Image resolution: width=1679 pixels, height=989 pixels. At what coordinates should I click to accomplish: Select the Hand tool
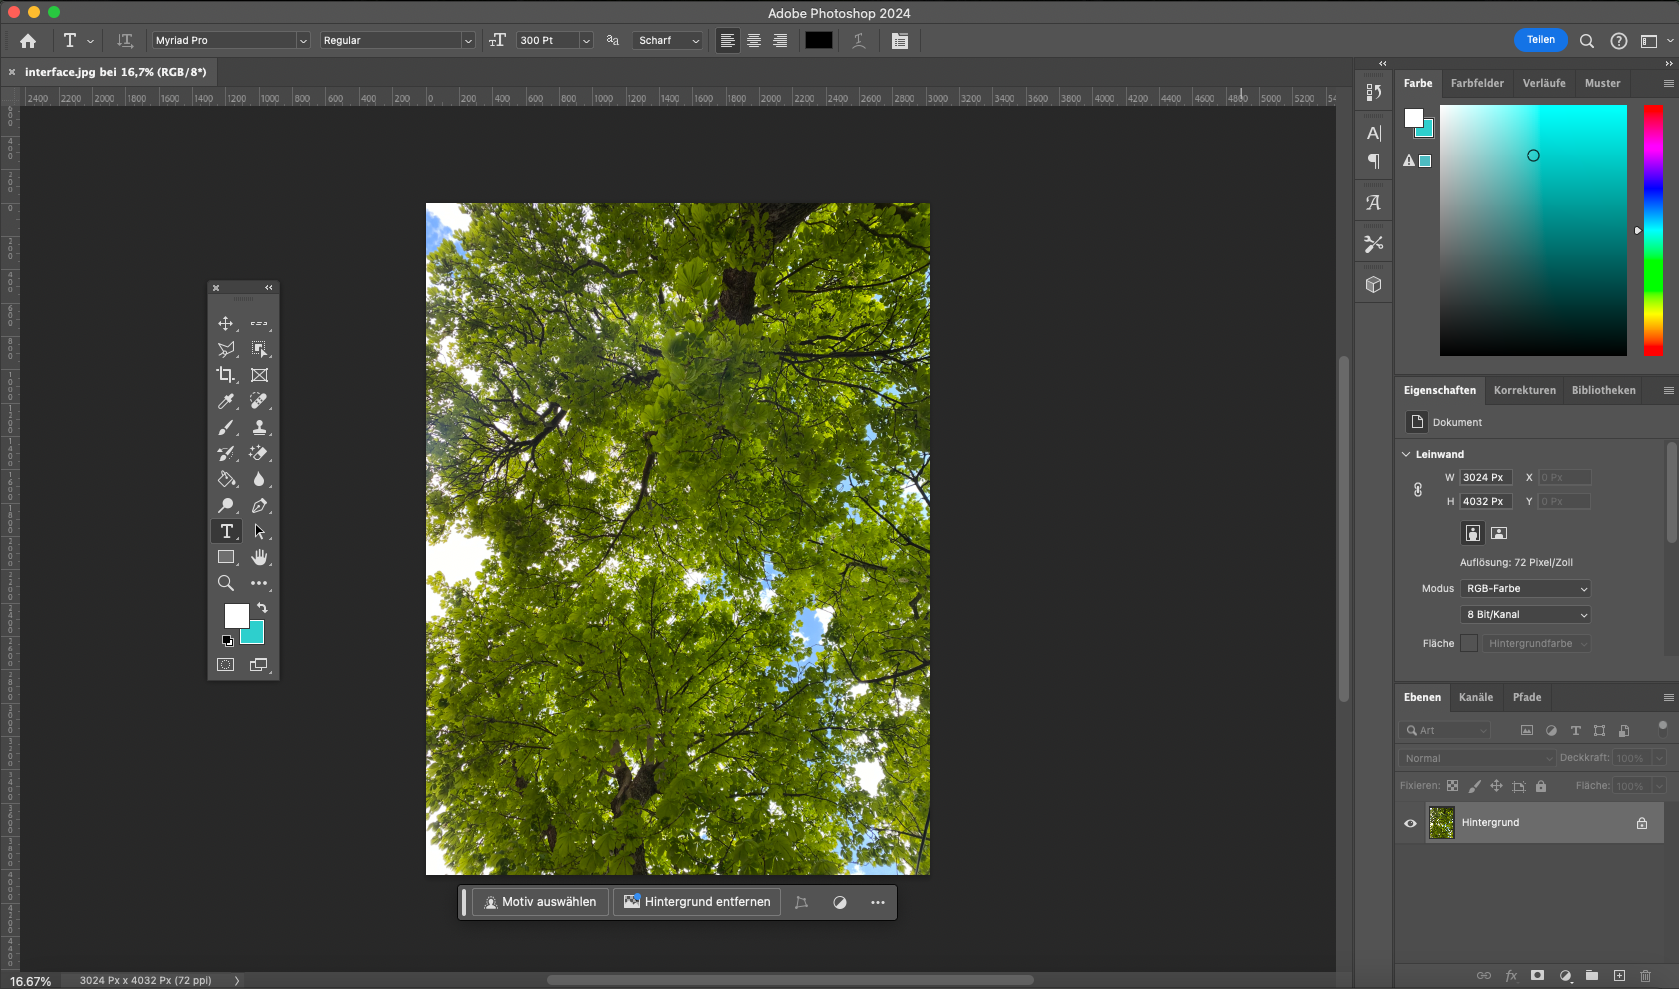tap(259, 557)
